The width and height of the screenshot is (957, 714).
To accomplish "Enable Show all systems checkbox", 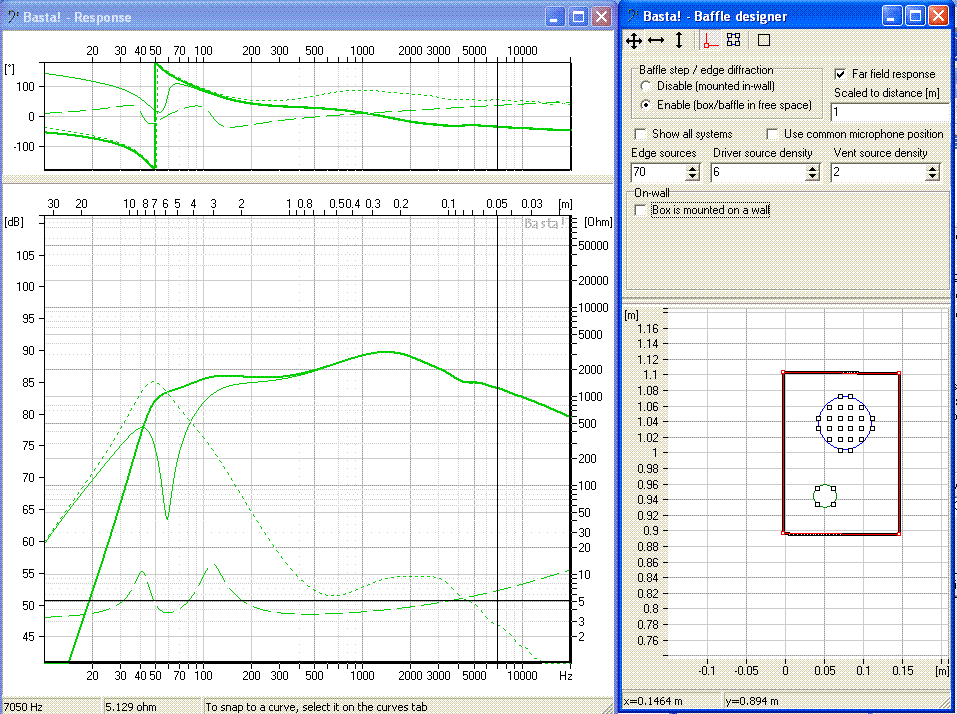I will (640, 134).
